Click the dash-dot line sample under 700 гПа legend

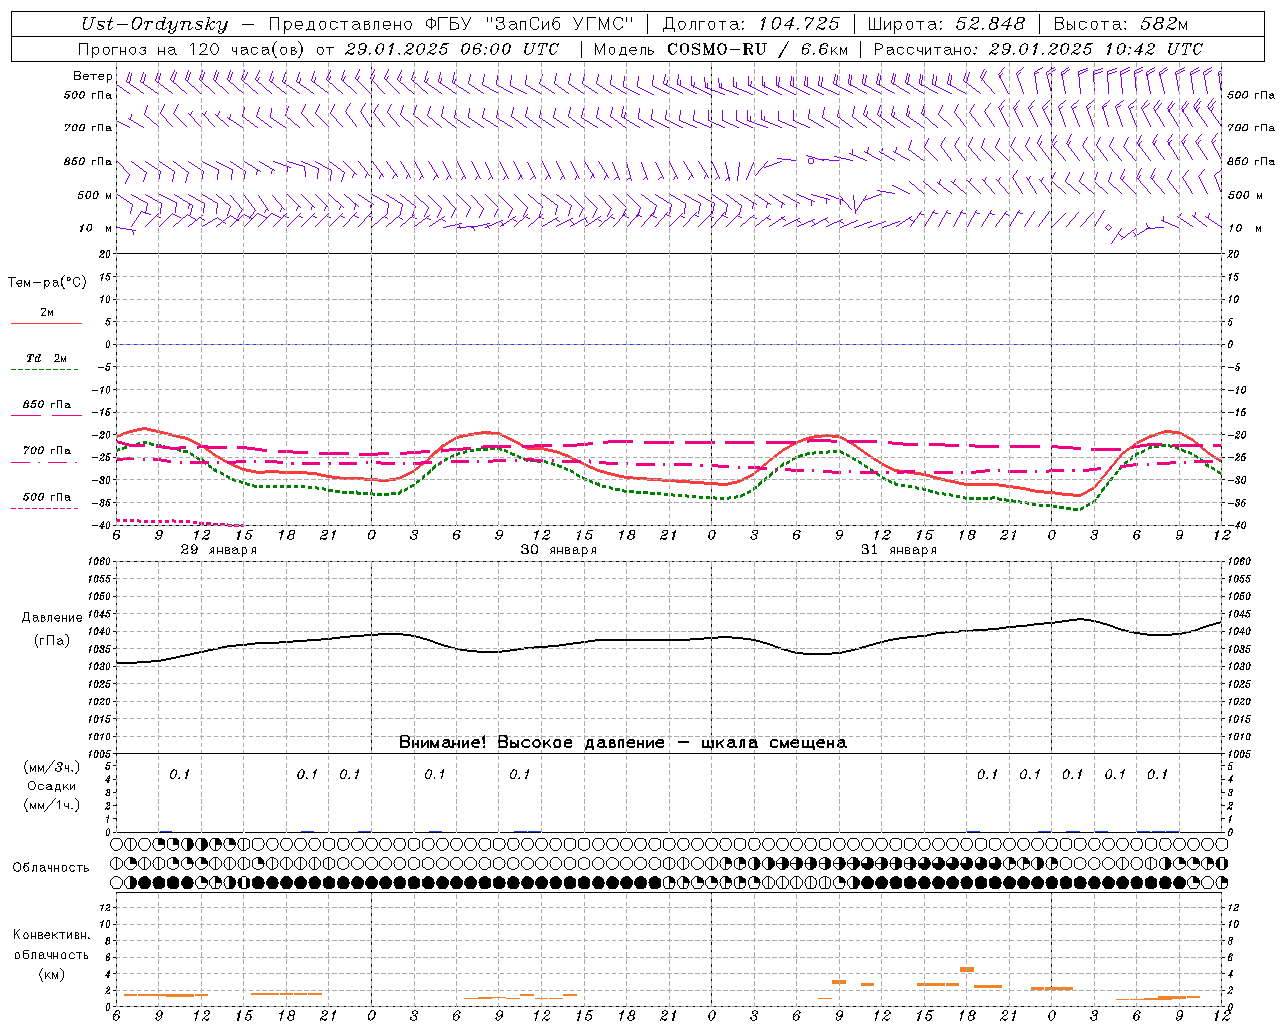(x=44, y=462)
